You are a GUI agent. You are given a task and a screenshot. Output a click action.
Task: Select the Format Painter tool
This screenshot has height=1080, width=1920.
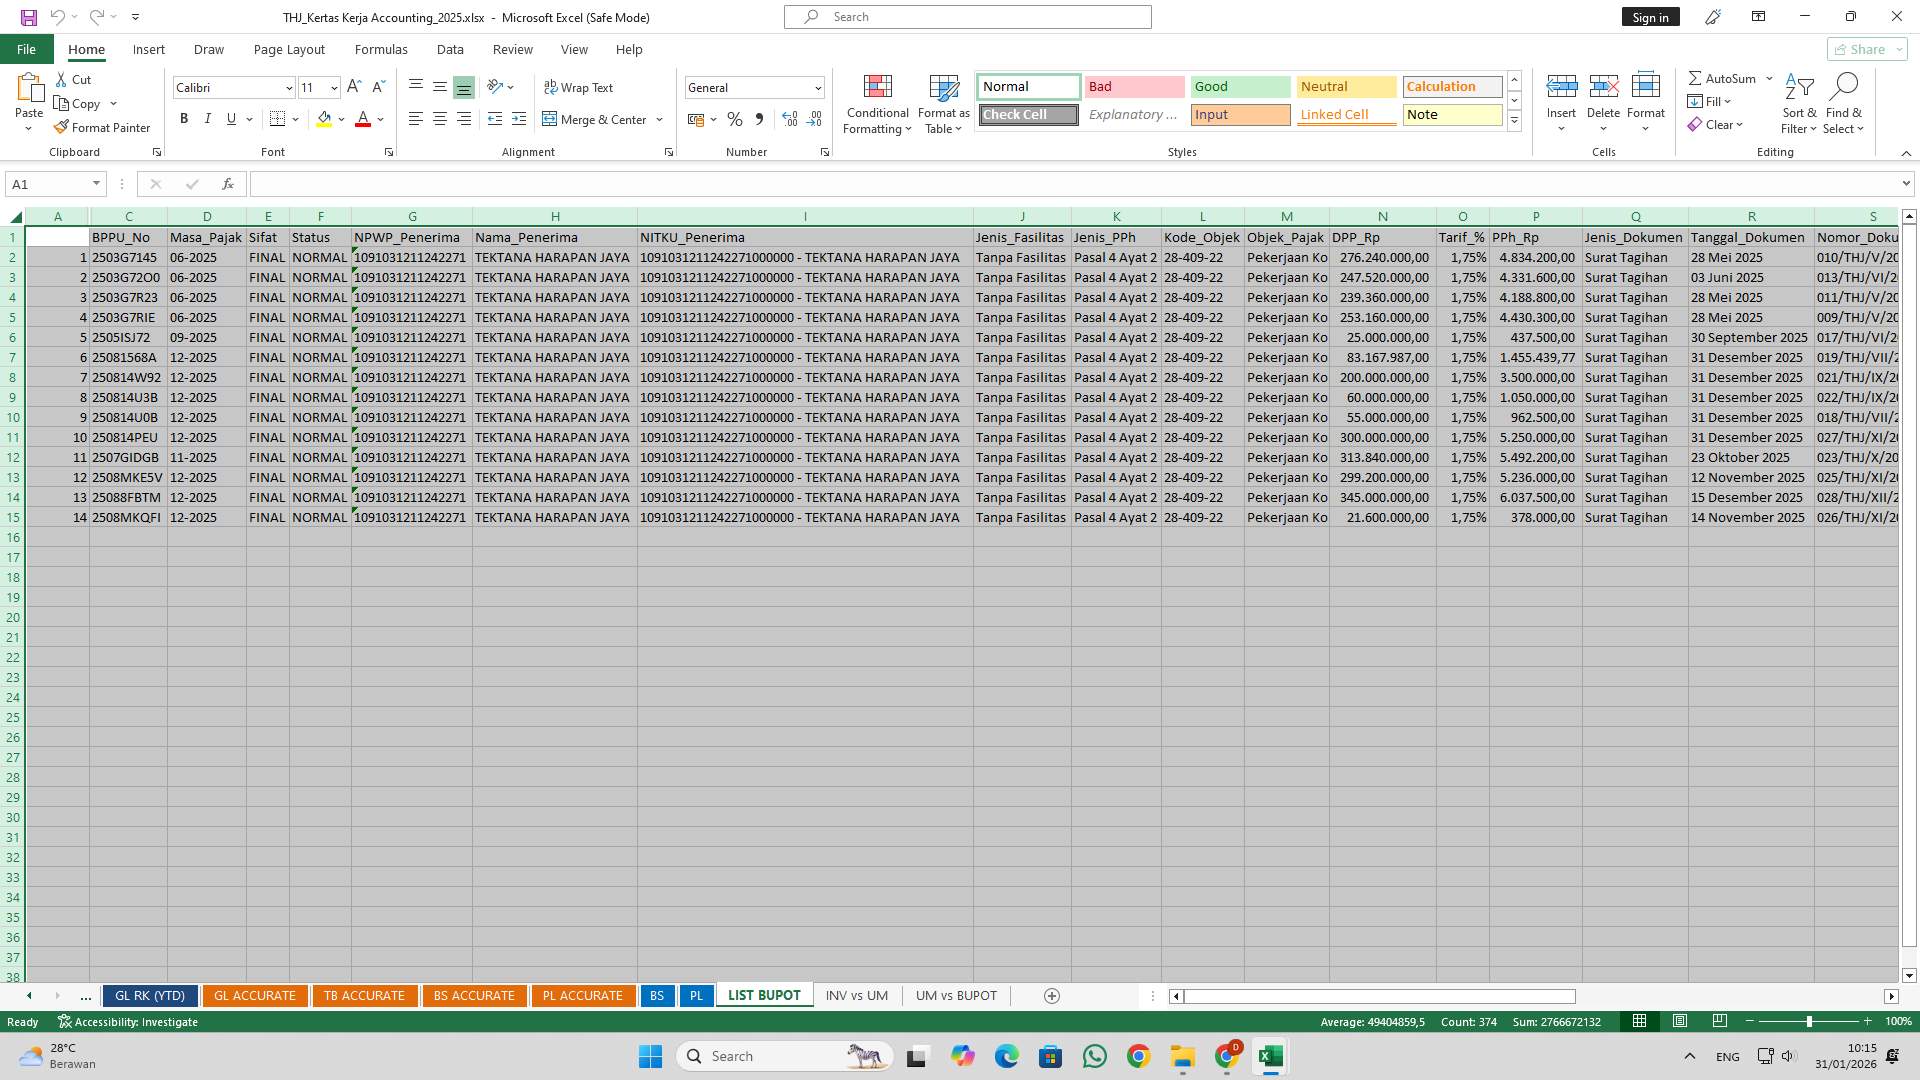point(102,127)
